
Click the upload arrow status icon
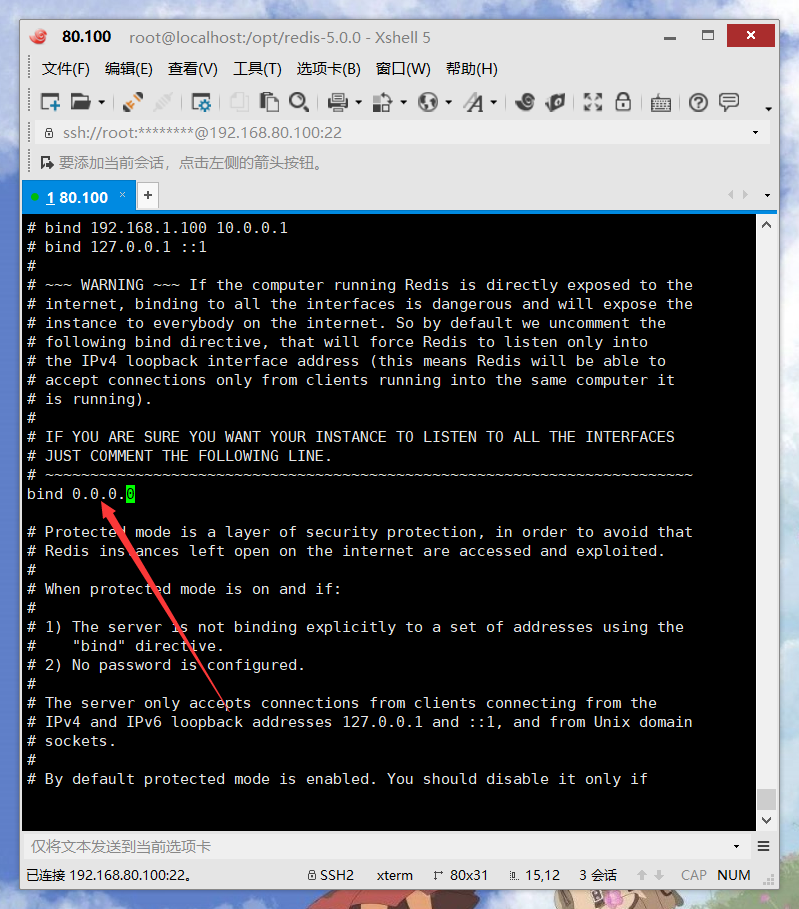pos(642,875)
